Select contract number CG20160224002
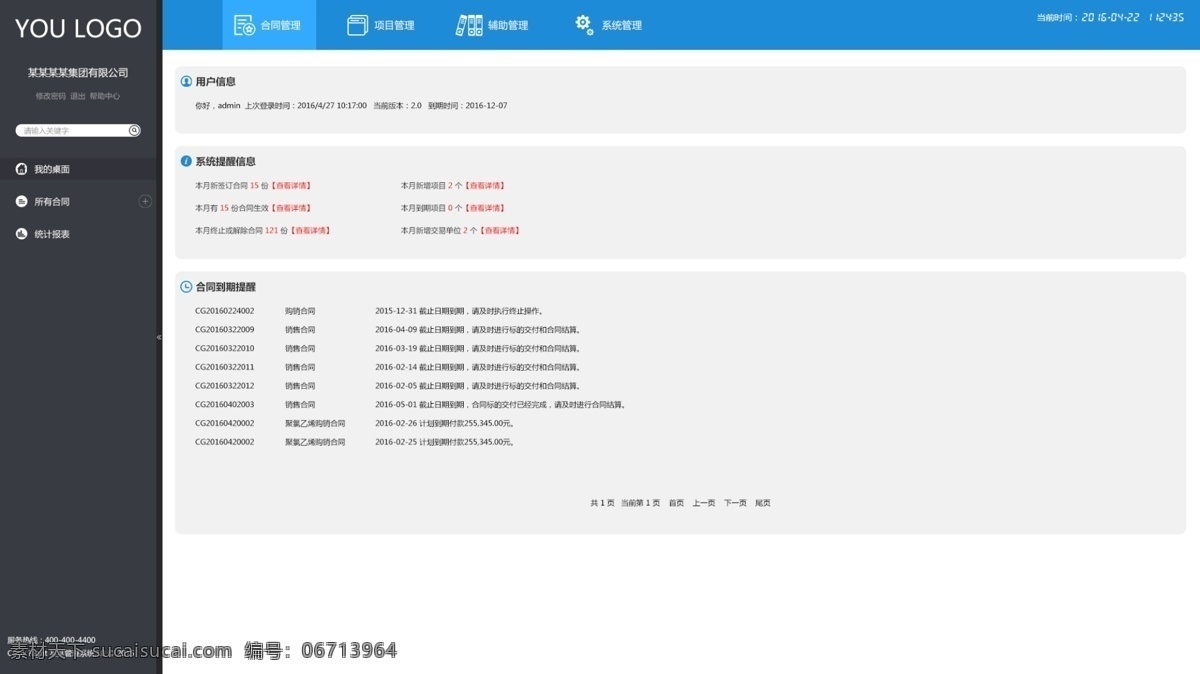Viewport: 1200px width, 674px height. [x=225, y=311]
